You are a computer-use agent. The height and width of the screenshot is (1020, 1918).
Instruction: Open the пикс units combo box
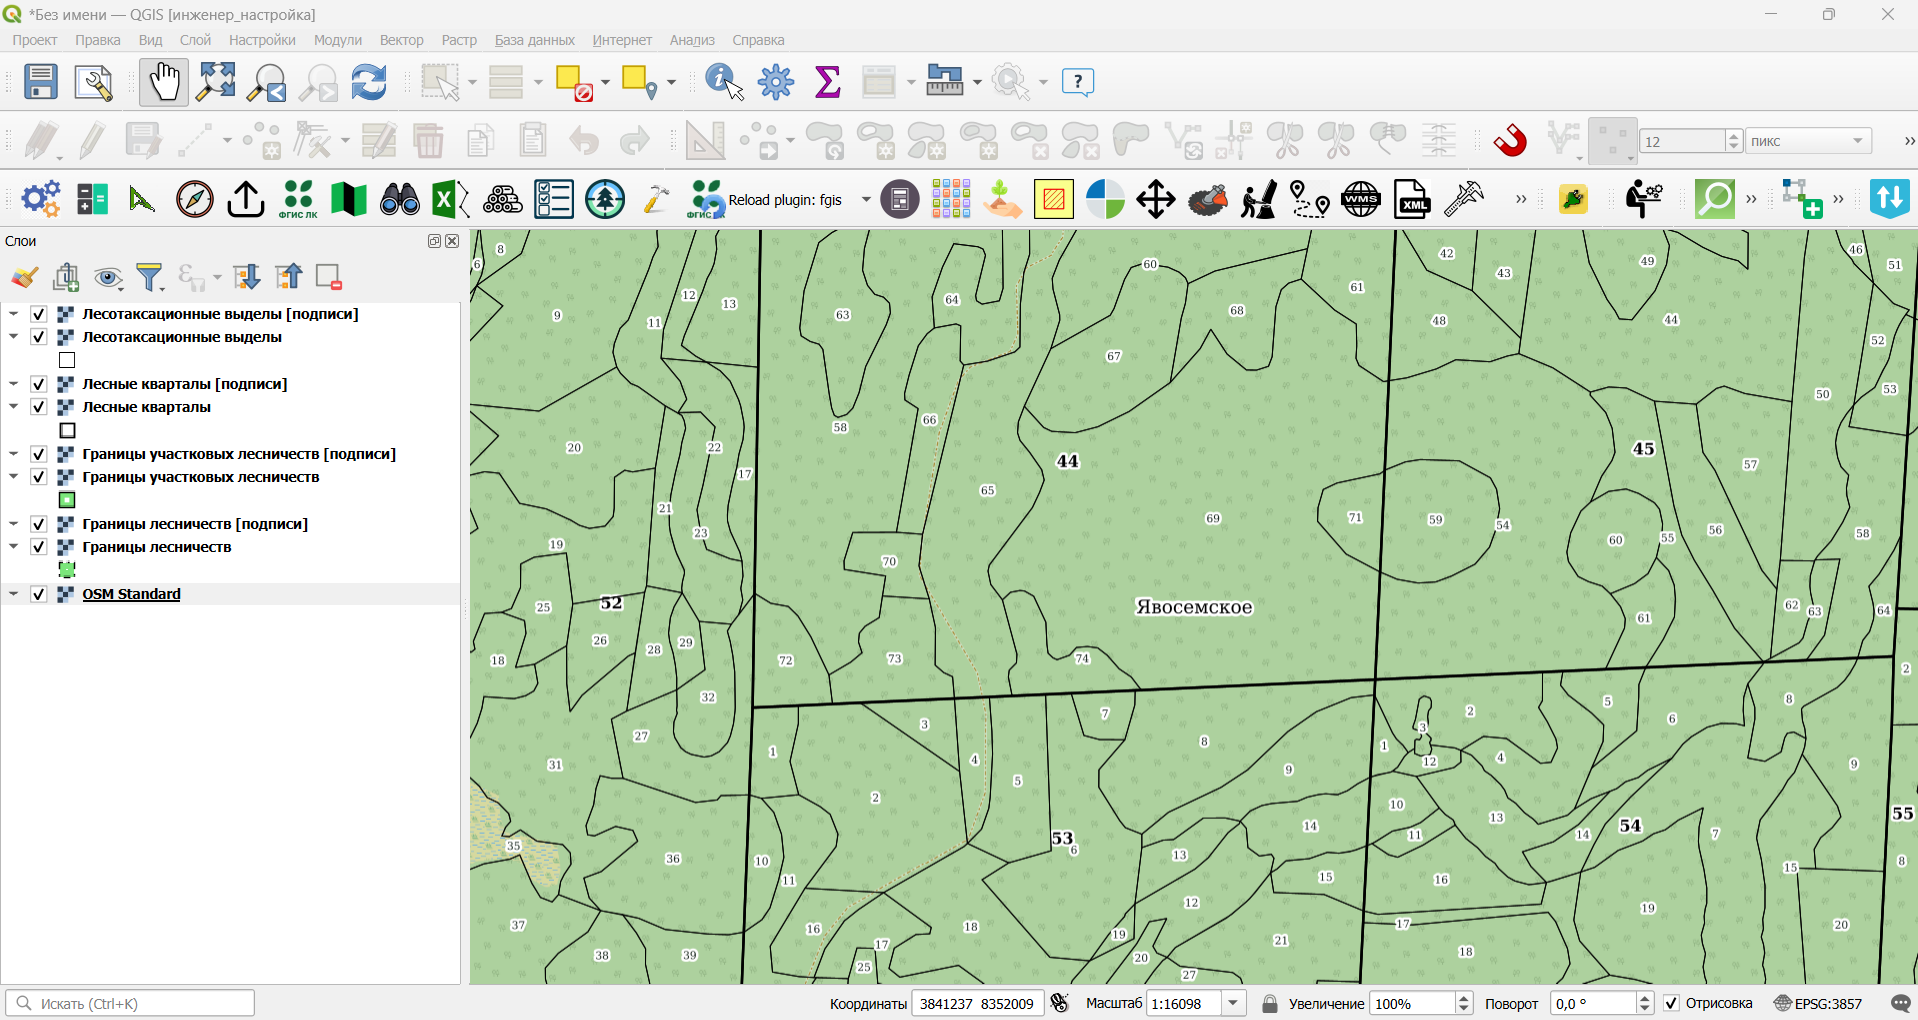(x=1808, y=141)
